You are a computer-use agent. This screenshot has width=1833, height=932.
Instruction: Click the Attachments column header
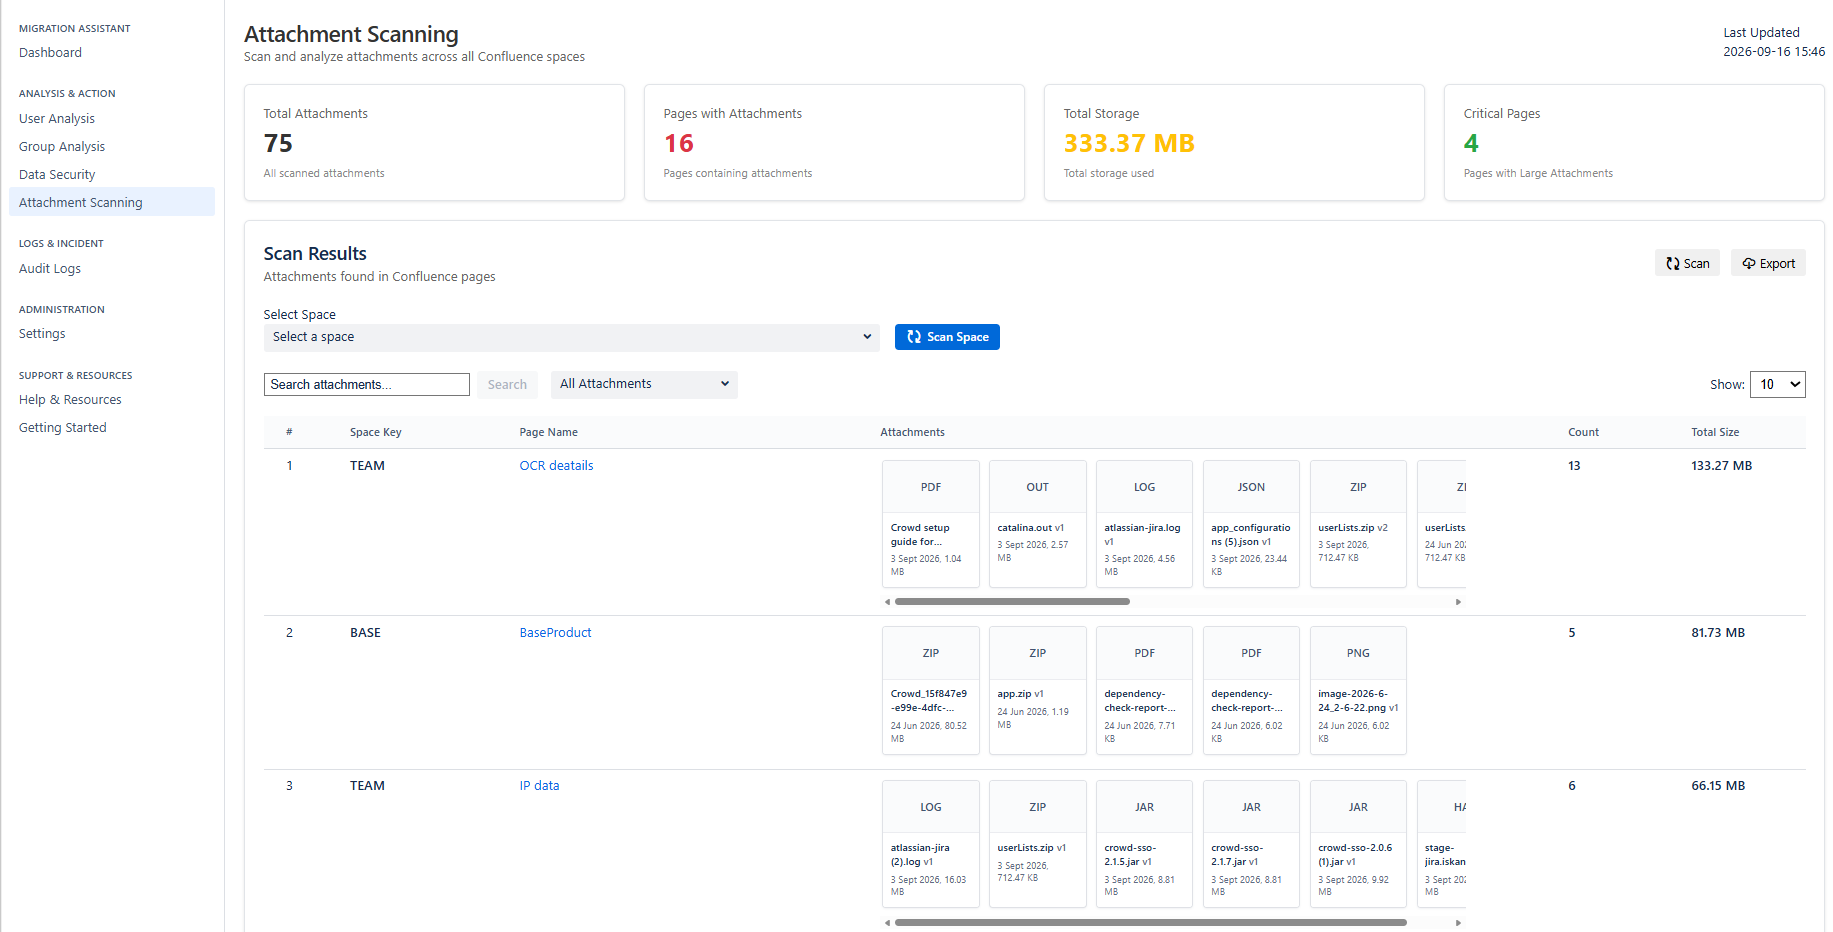point(912,433)
